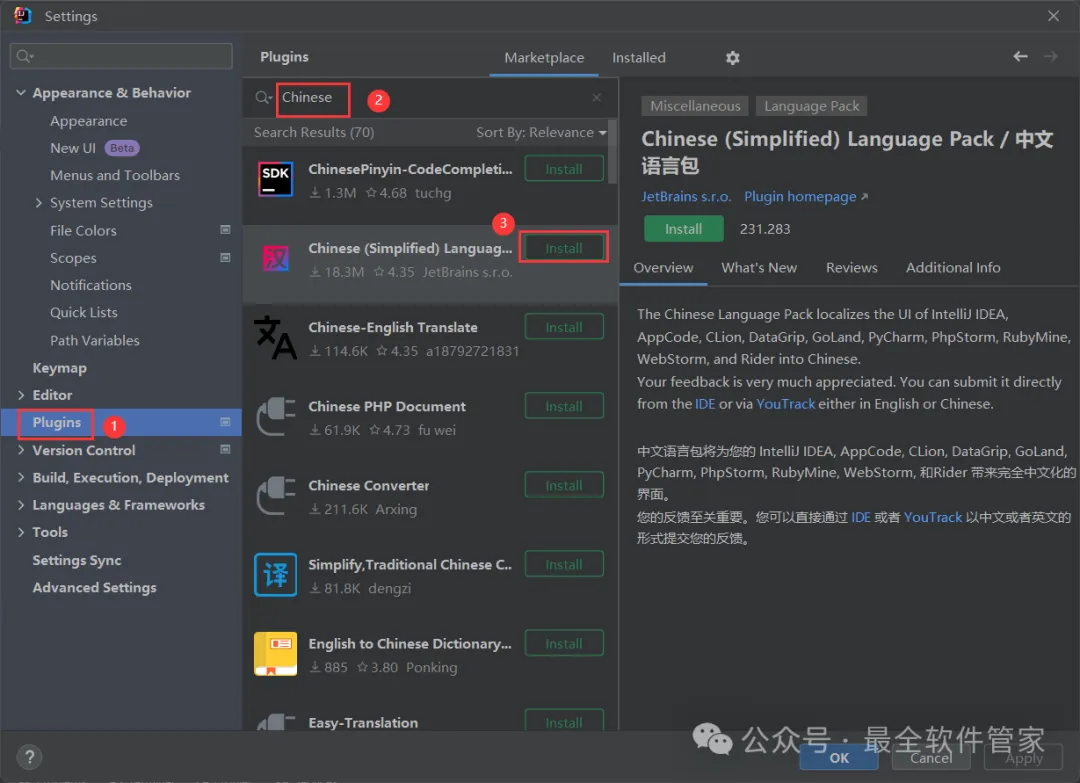
Task: Select Path Variables settings
Action: [94, 340]
